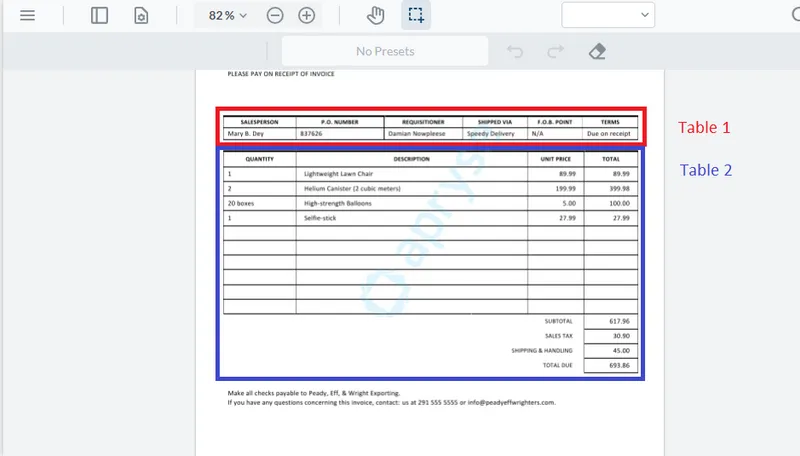Click the zoom out minus button
The image size is (800, 456).
point(275,15)
